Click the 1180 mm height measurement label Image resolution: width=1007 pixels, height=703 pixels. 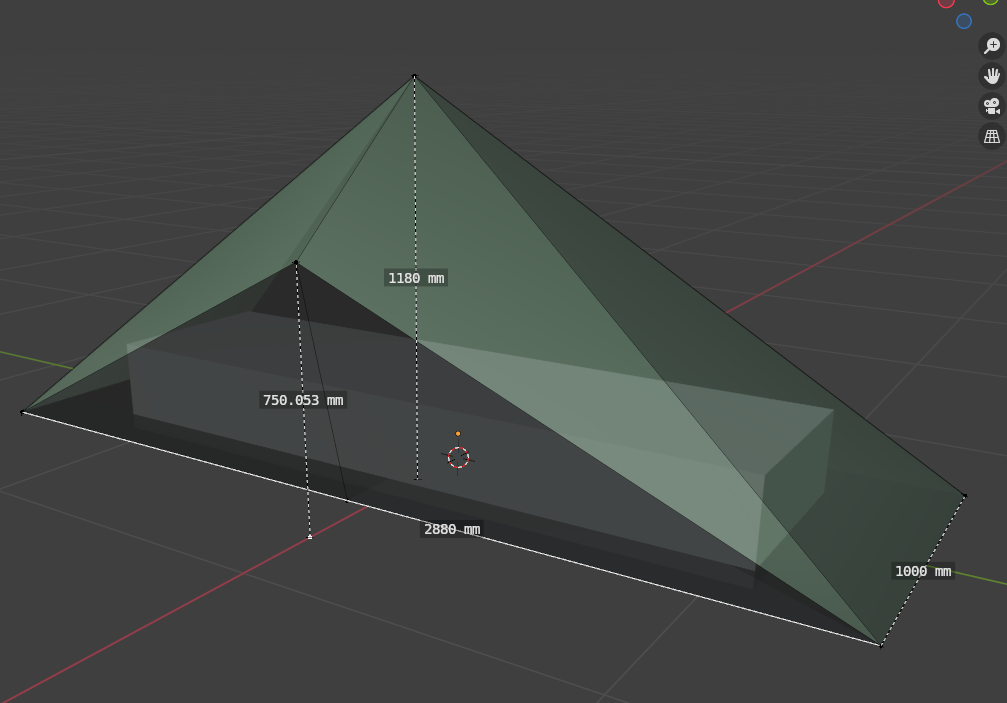click(x=415, y=278)
